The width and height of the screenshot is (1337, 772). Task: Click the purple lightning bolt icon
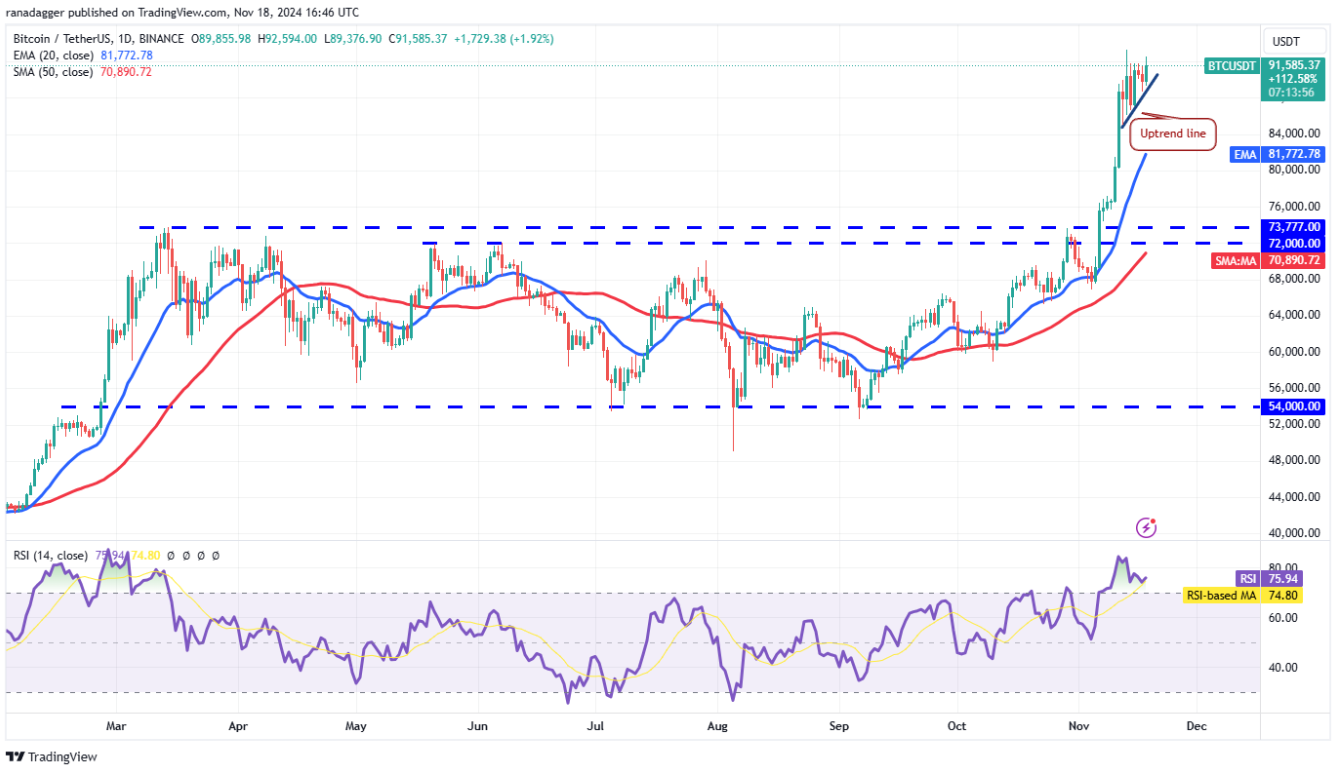pyautogui.click(x=1147, y=526)
